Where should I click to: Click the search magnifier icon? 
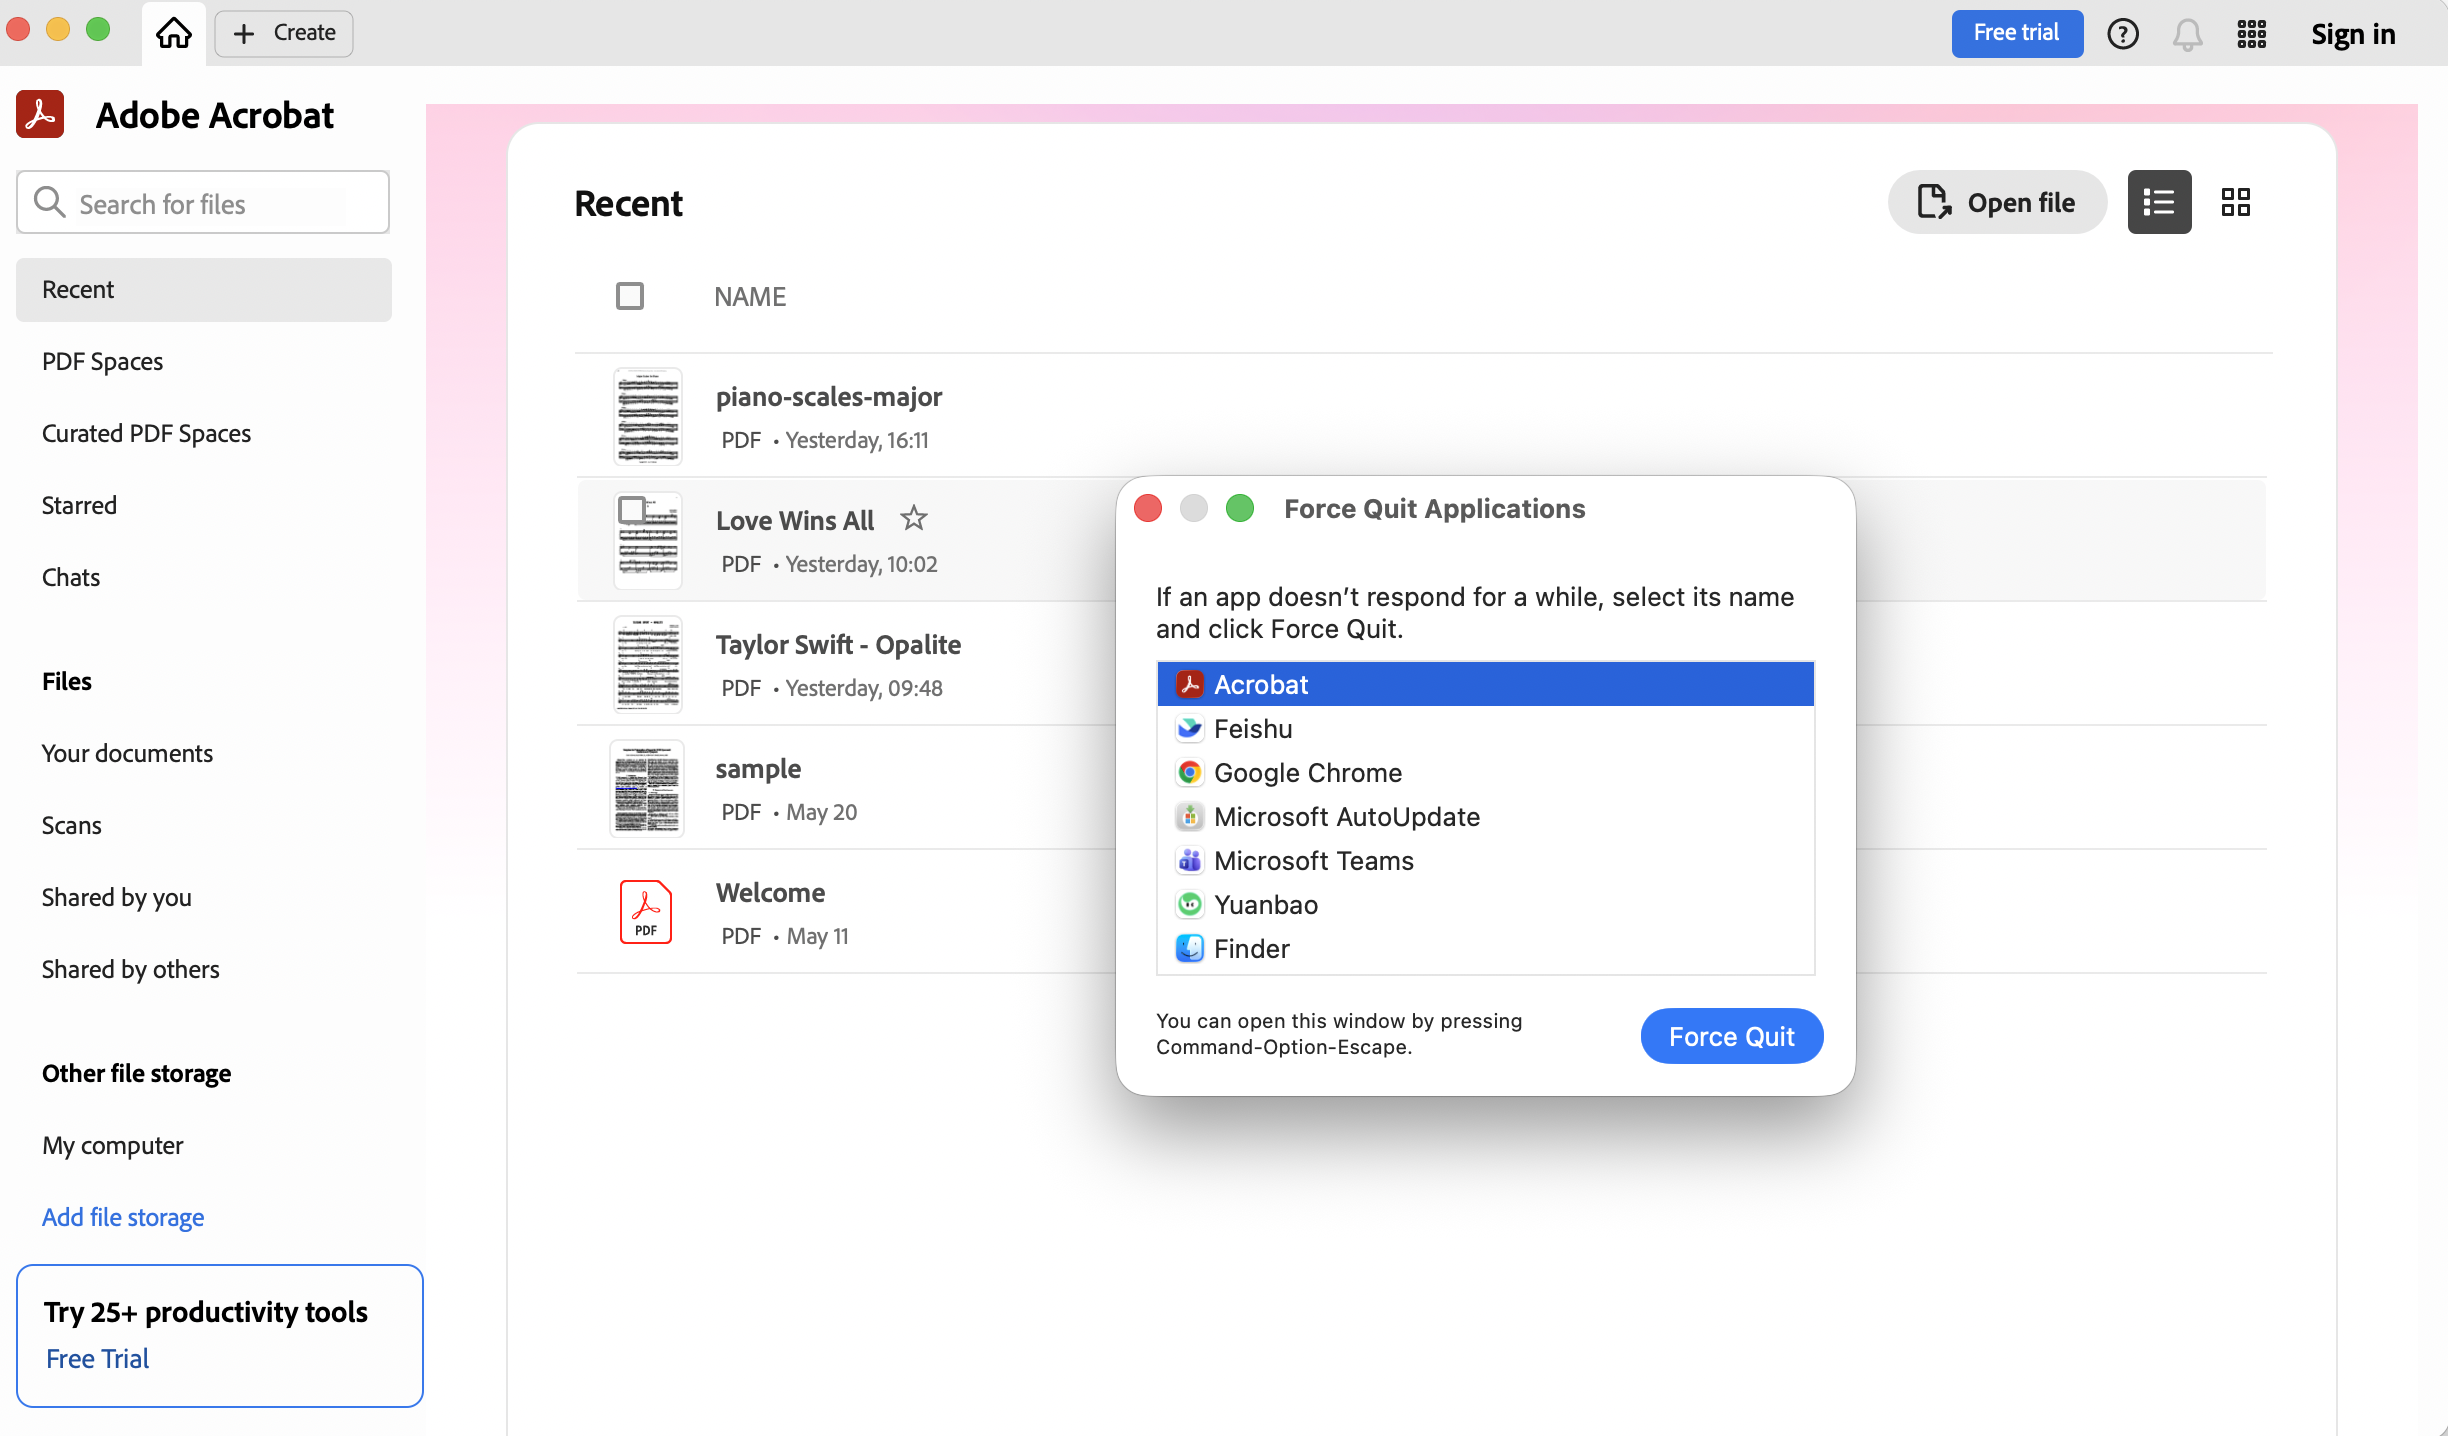point(49,202)
